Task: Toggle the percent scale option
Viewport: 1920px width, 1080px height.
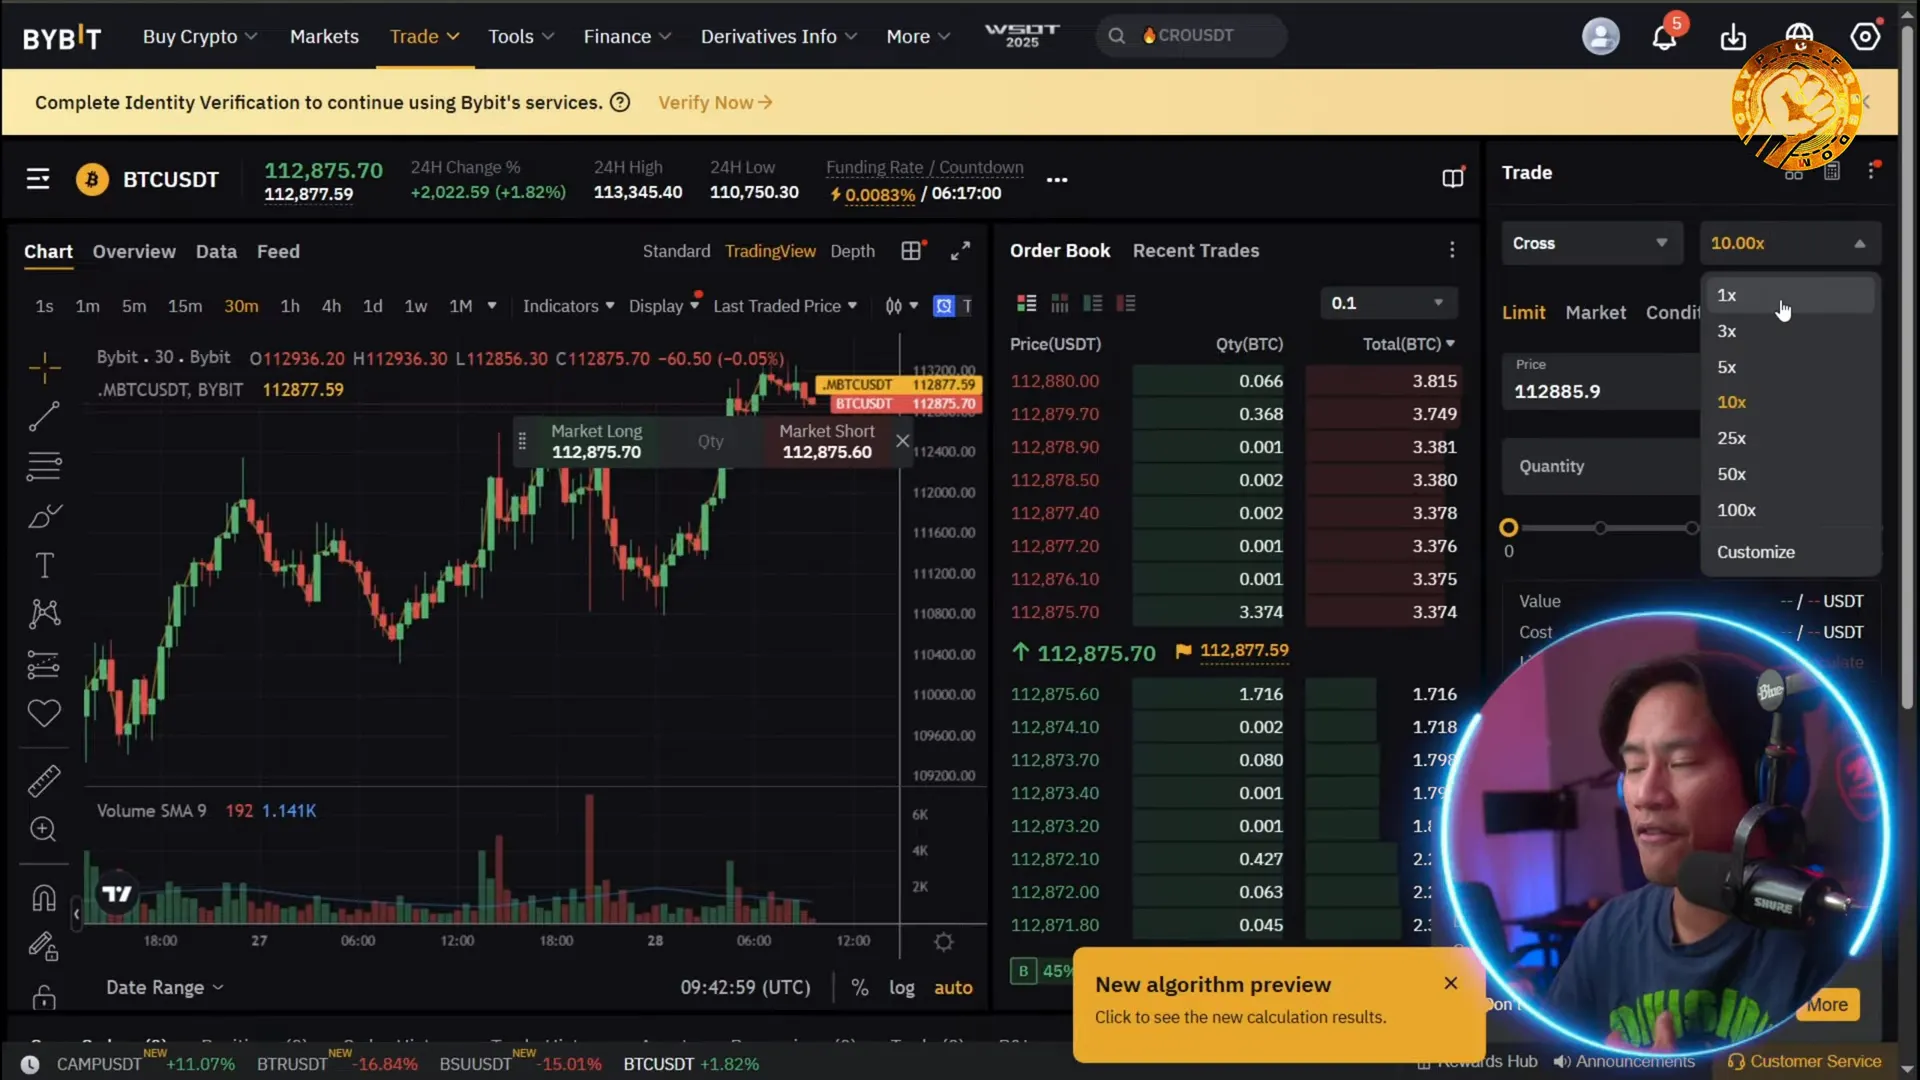Action: point(860,988)
